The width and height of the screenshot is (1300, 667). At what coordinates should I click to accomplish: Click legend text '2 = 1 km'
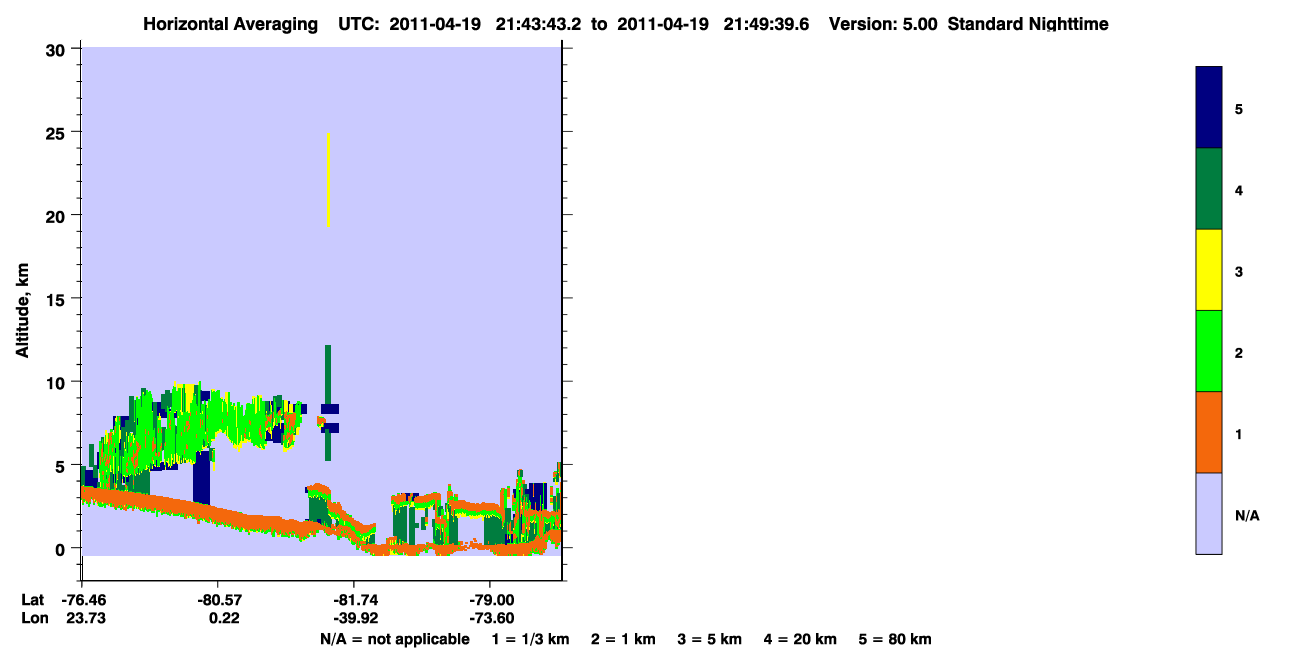click(x=624, y=639)
